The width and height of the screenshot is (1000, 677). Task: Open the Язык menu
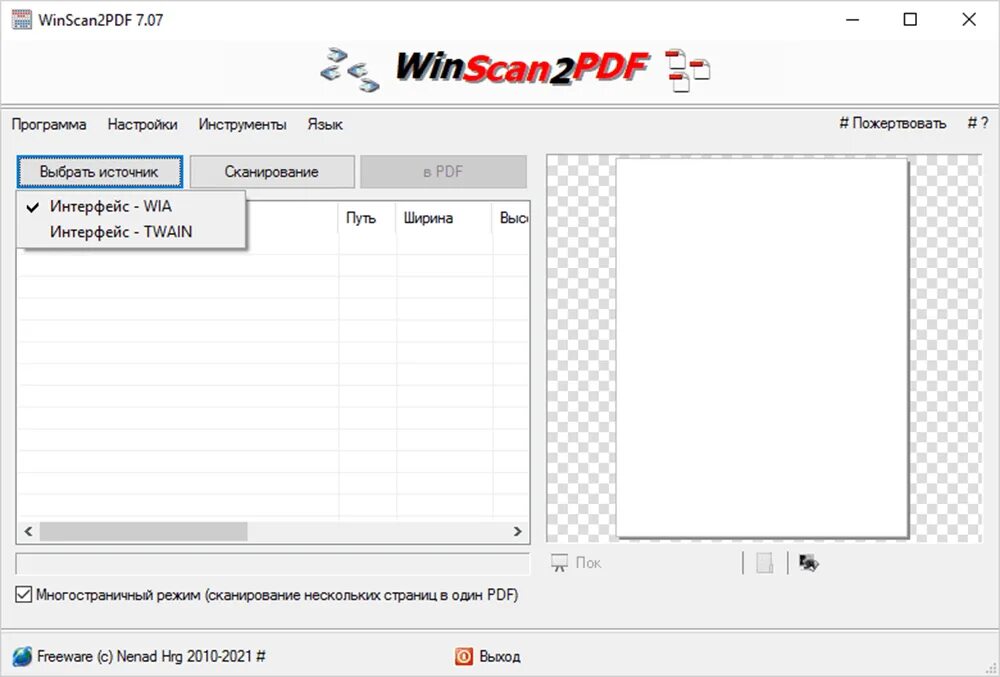pos(325,124)
